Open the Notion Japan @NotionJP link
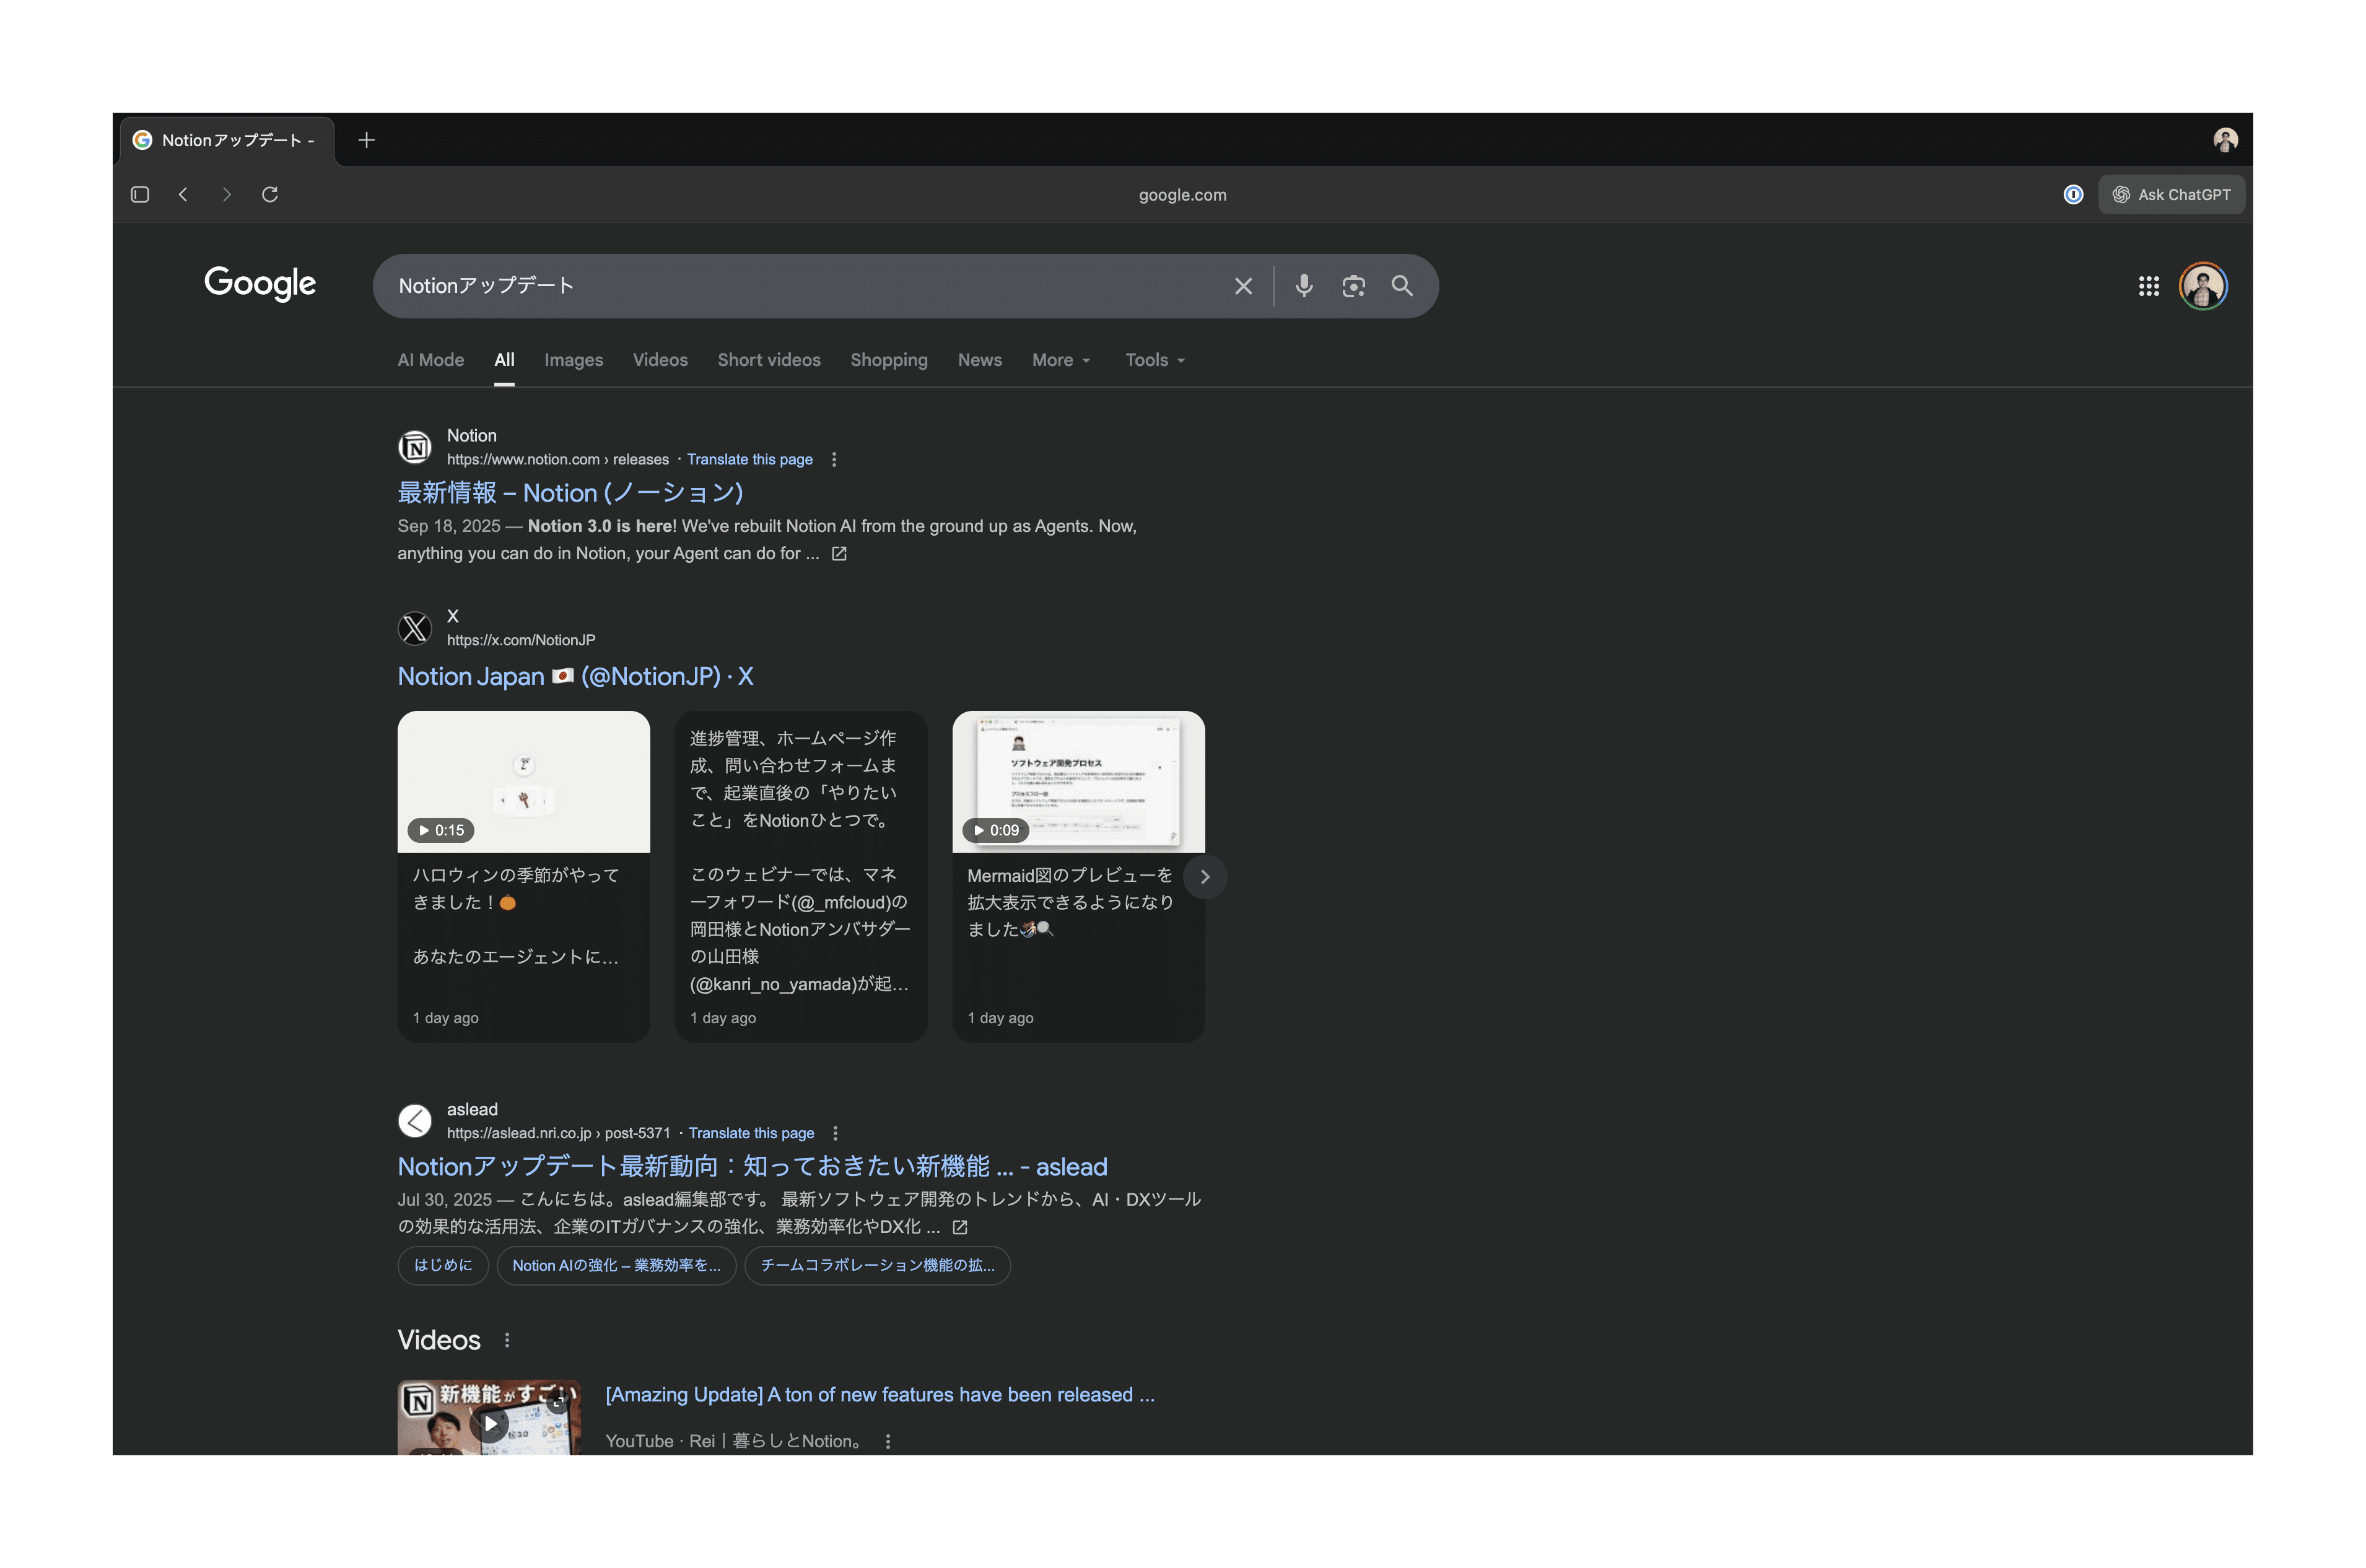 (x=575, y=676)
